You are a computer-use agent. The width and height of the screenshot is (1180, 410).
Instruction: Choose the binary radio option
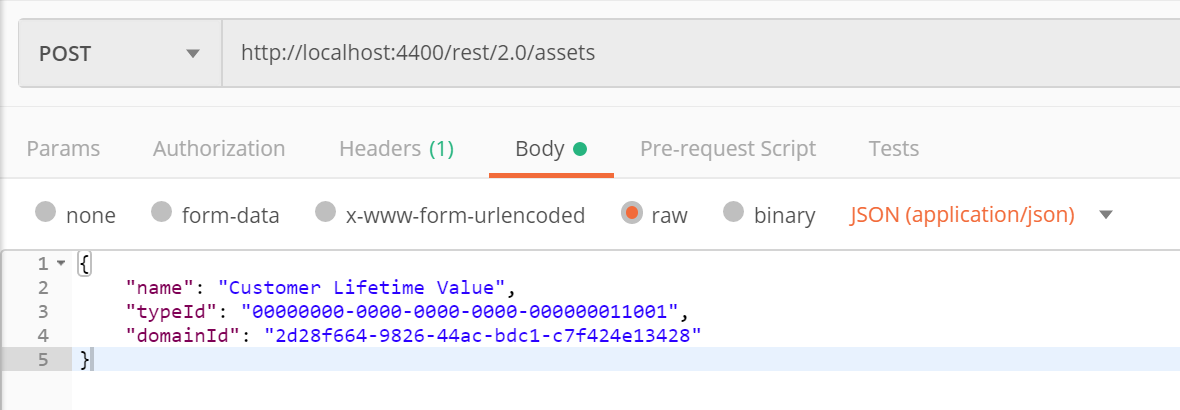pos(734,213)
